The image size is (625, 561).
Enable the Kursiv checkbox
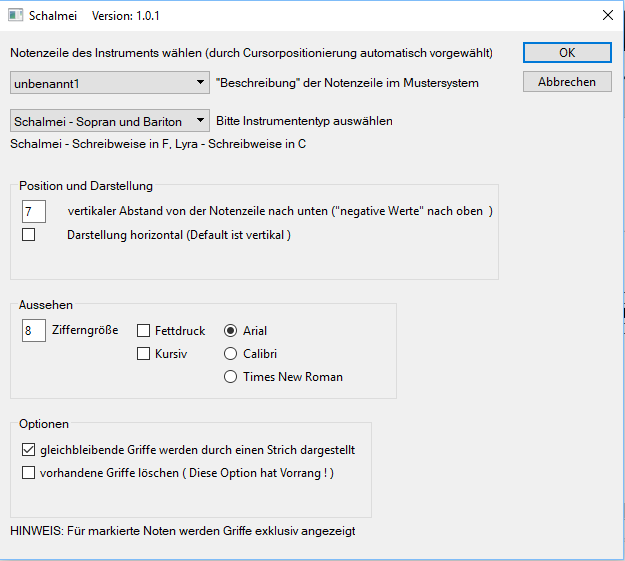click(x=144, y=354)
